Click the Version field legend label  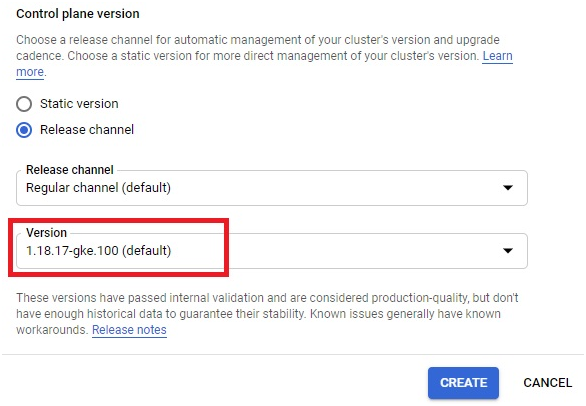tap(46, 233)
